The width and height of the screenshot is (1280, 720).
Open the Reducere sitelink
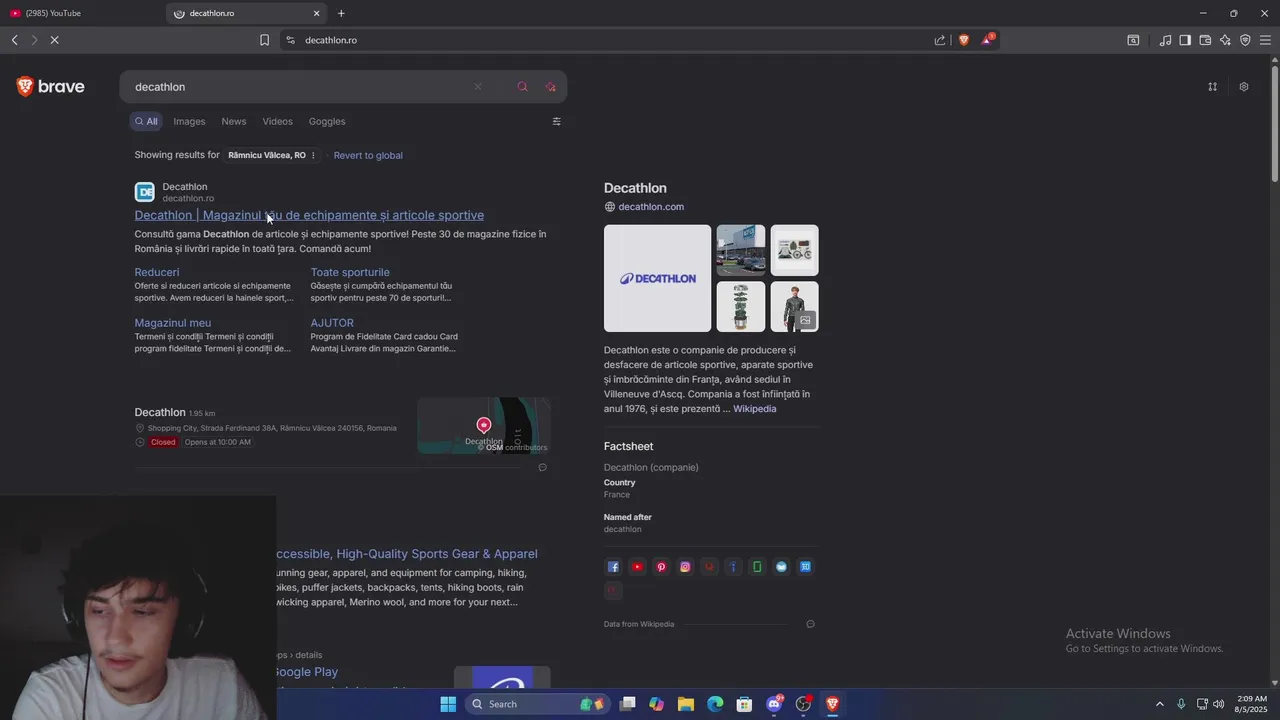(x=157, y=272)
